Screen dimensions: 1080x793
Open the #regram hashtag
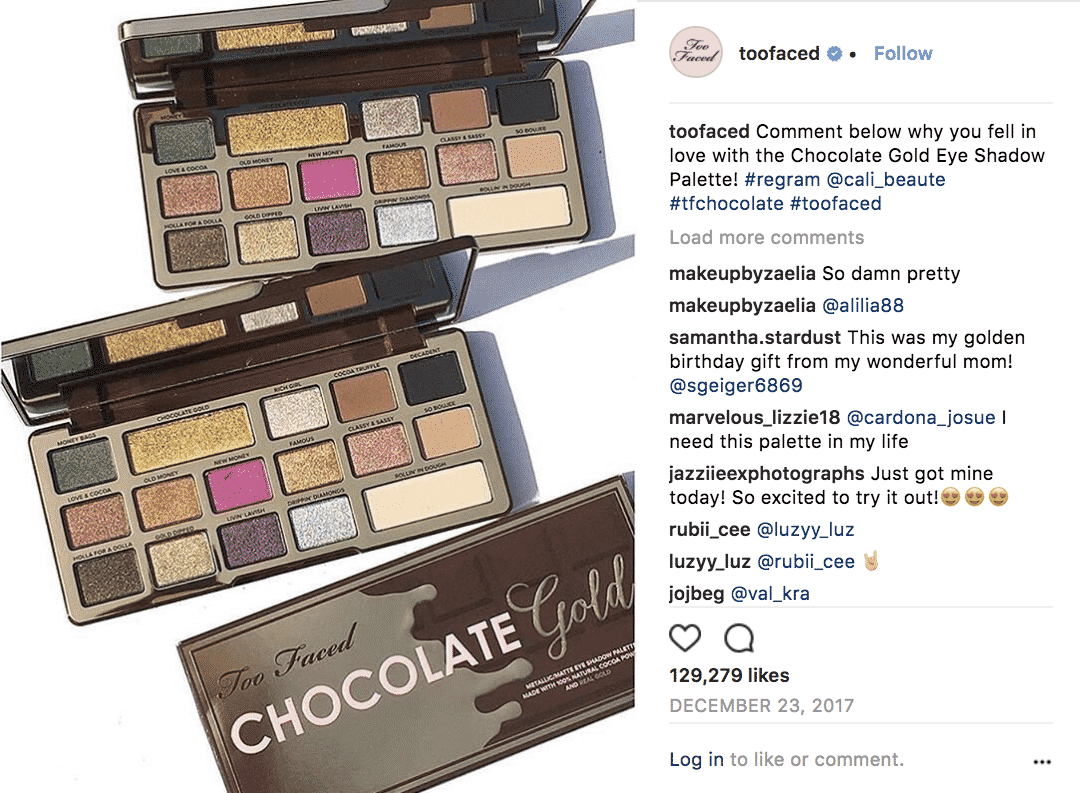(782, 180)
